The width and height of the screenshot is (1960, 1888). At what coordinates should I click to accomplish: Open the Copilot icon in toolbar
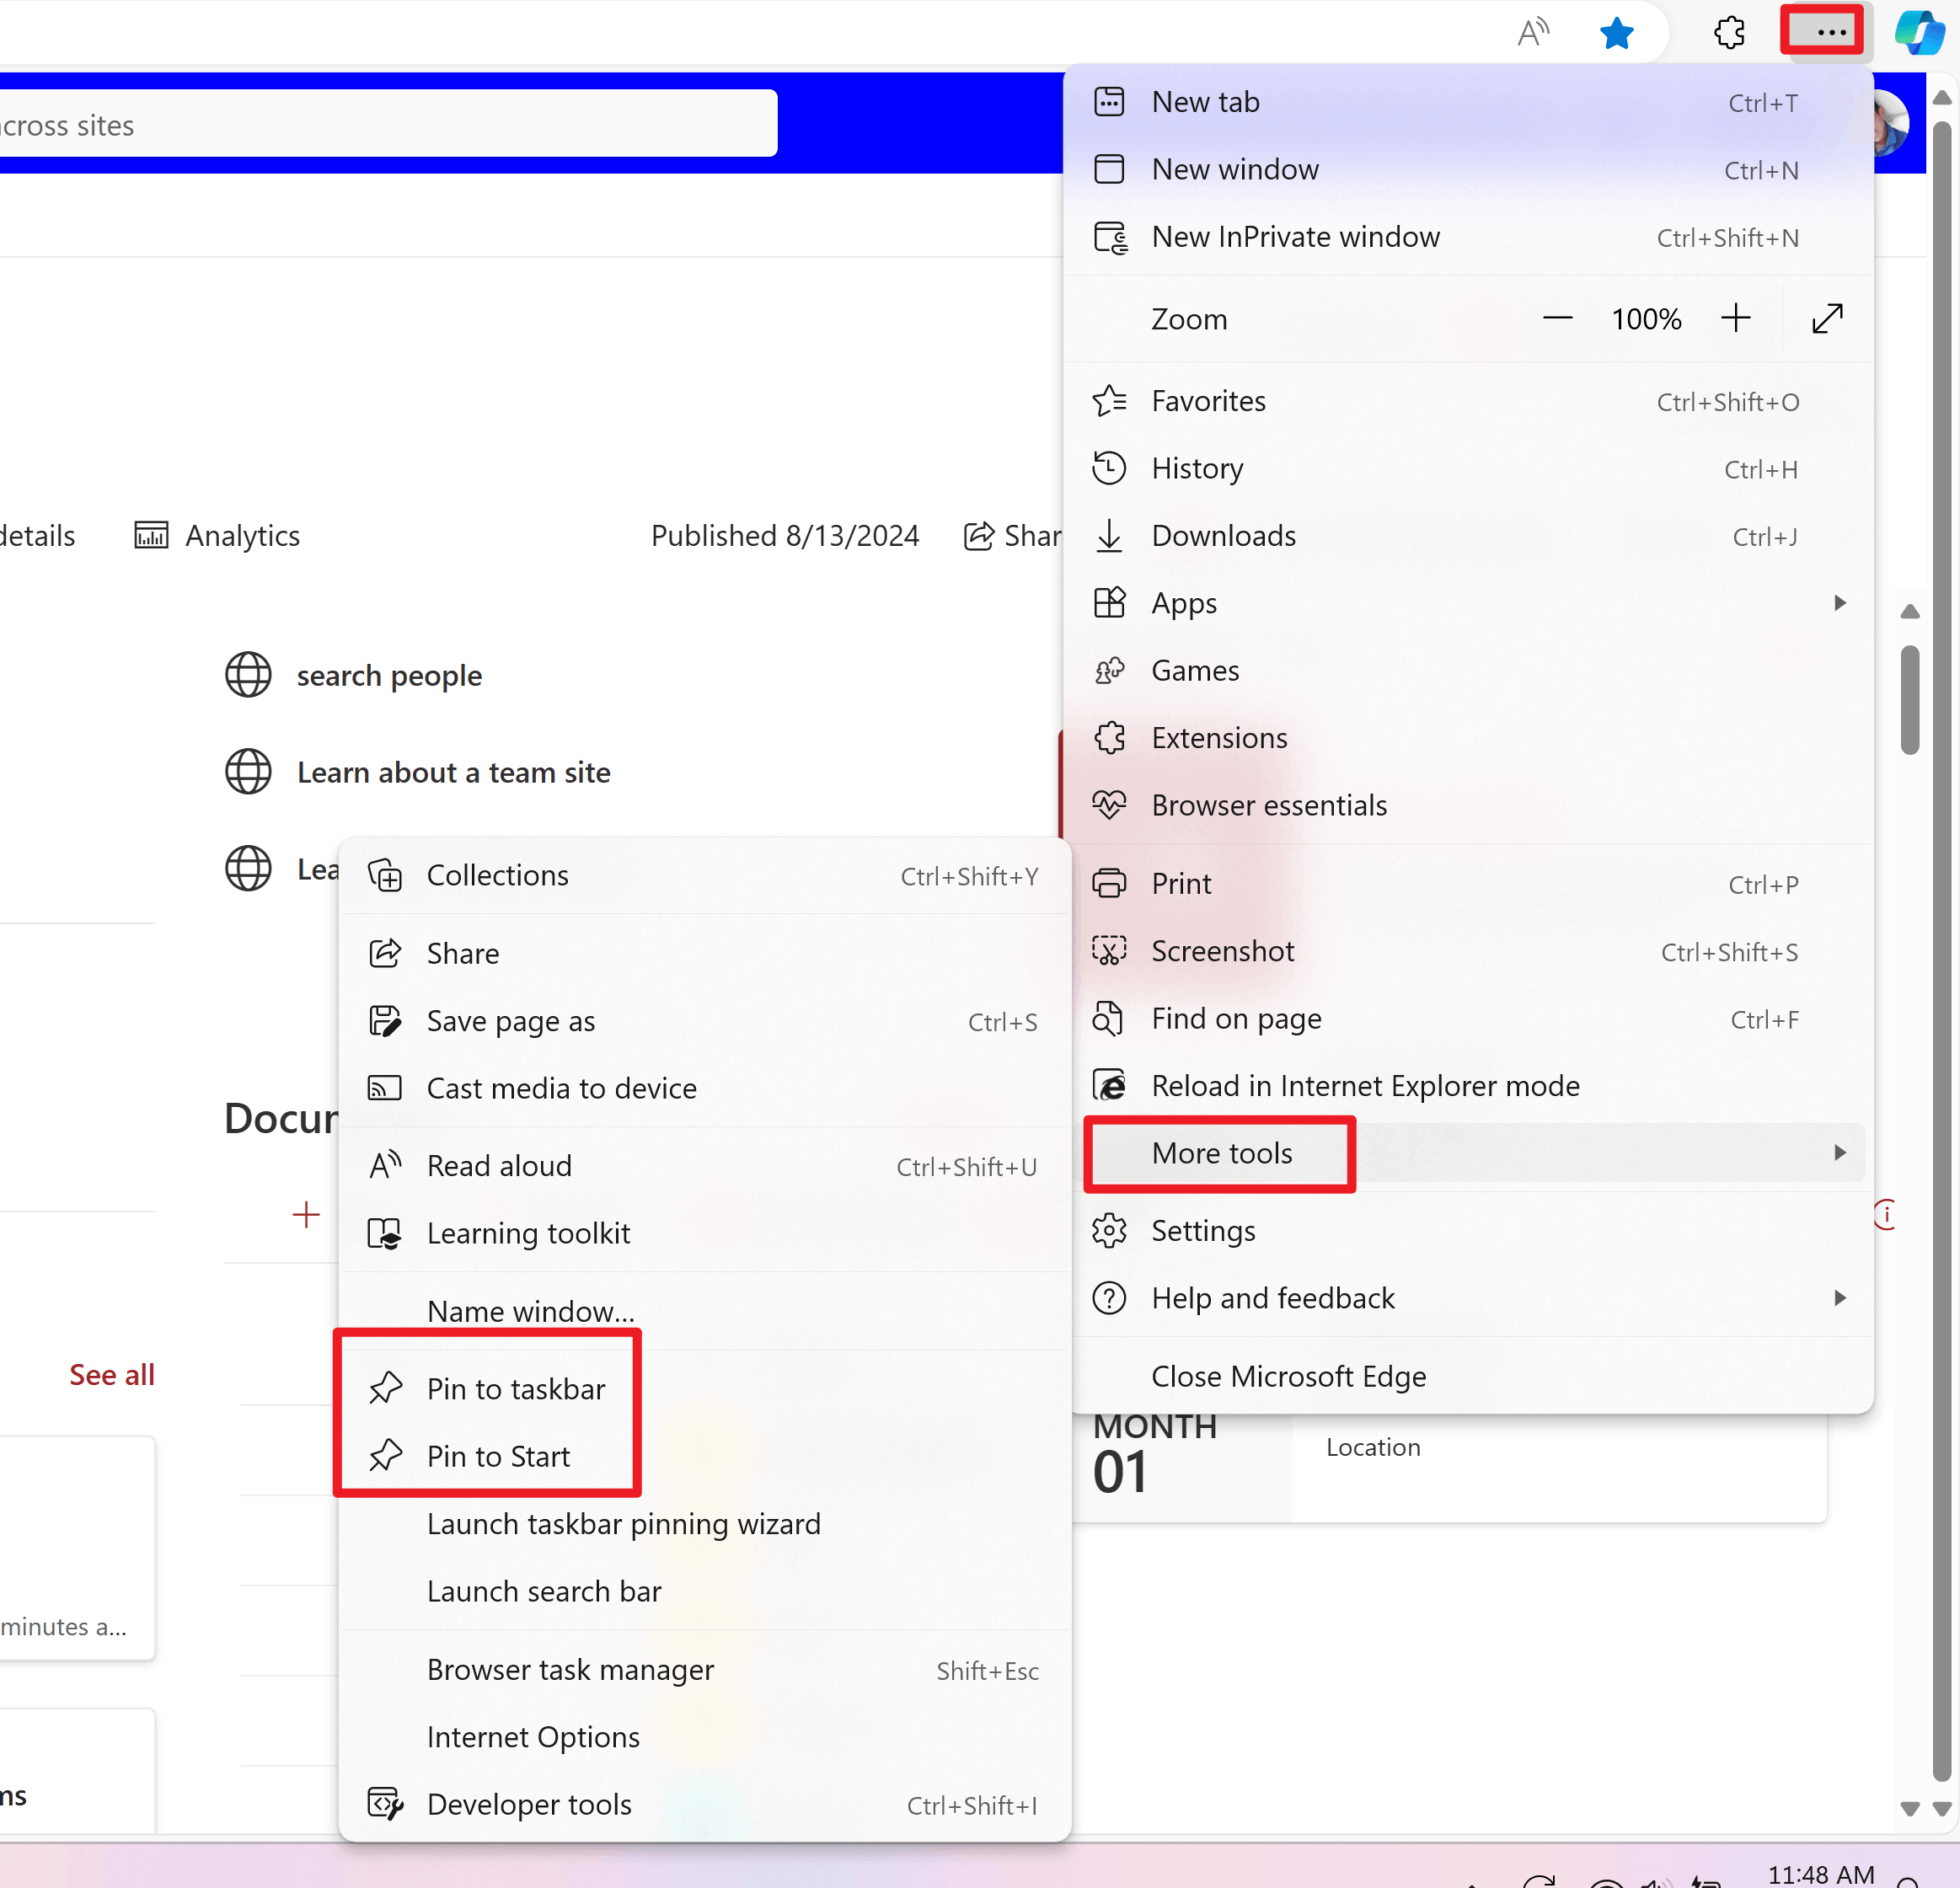click(1919, 33)
